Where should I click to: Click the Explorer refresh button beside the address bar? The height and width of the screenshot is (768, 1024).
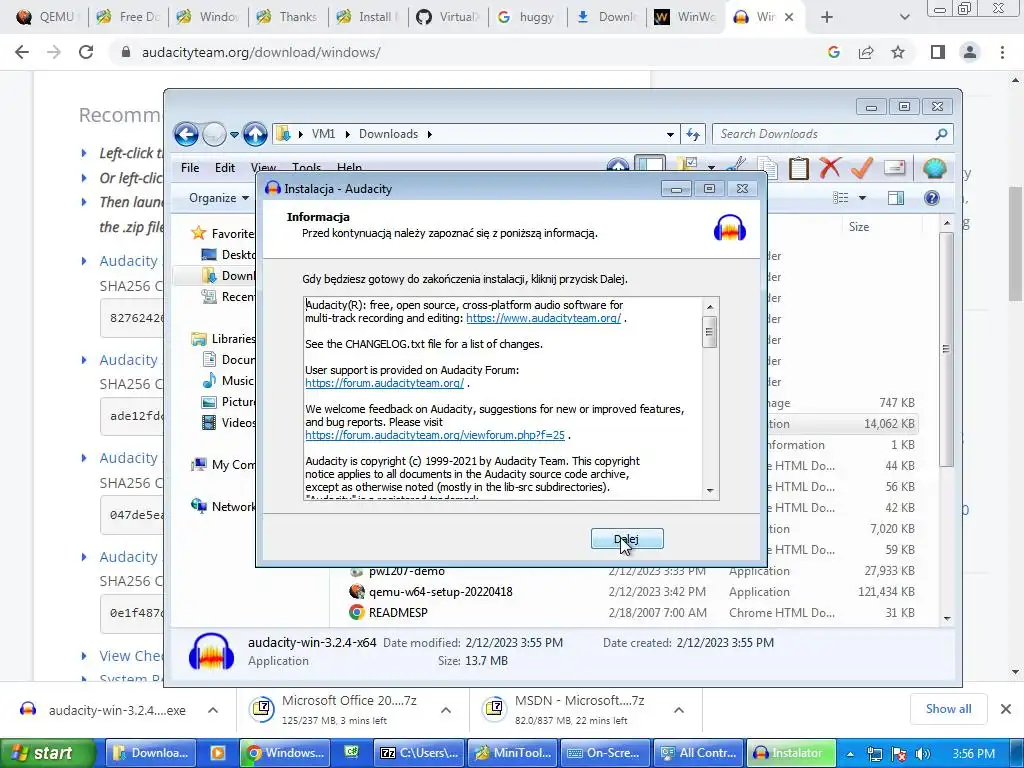693,135
